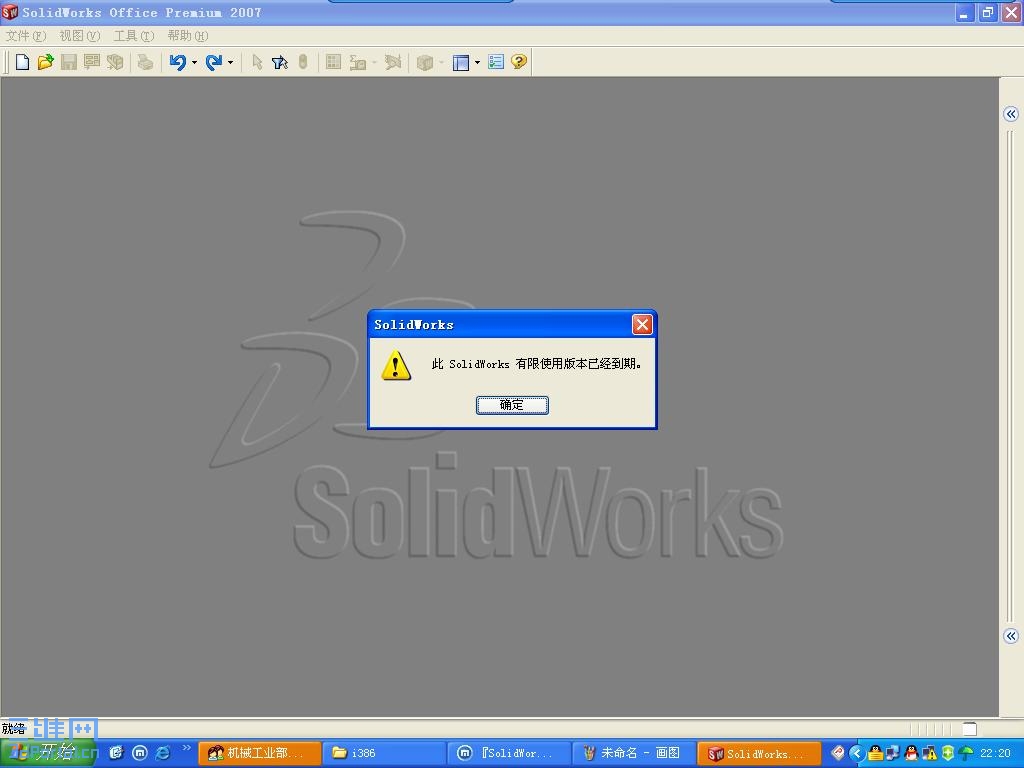The width and height of the screenshot is (1024, 768).
Task: Click the system clock 22:20
Action: 995,753
